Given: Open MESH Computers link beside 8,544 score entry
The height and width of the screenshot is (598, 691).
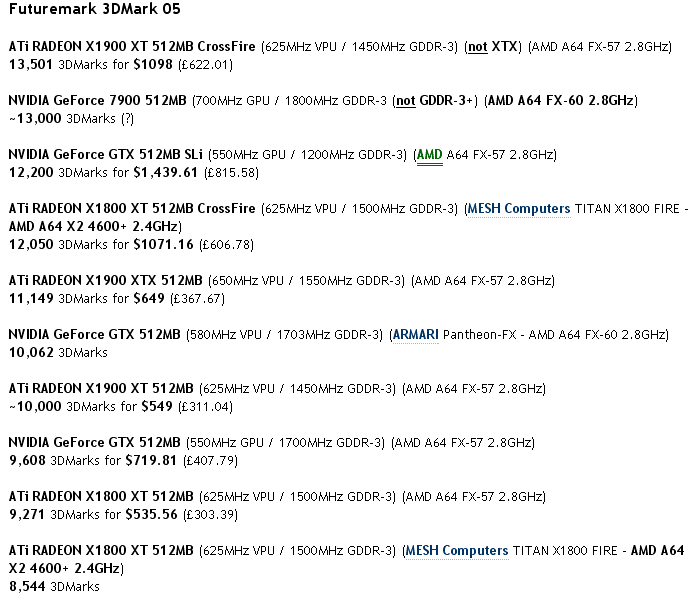Looking at the screenshot, I should (457, 551).
